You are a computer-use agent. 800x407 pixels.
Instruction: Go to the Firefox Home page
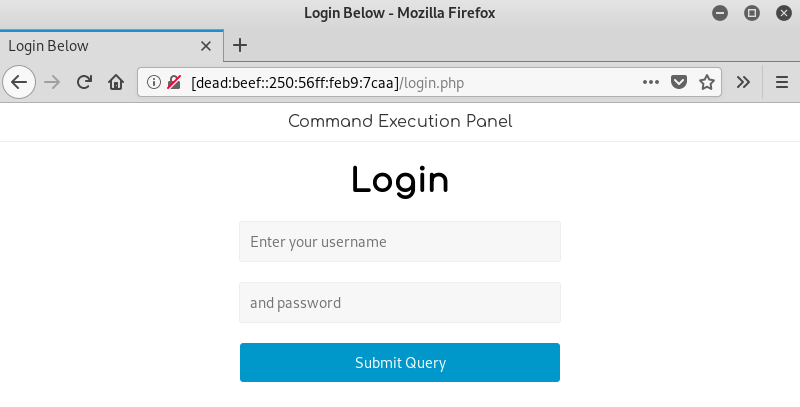point(116,82)
